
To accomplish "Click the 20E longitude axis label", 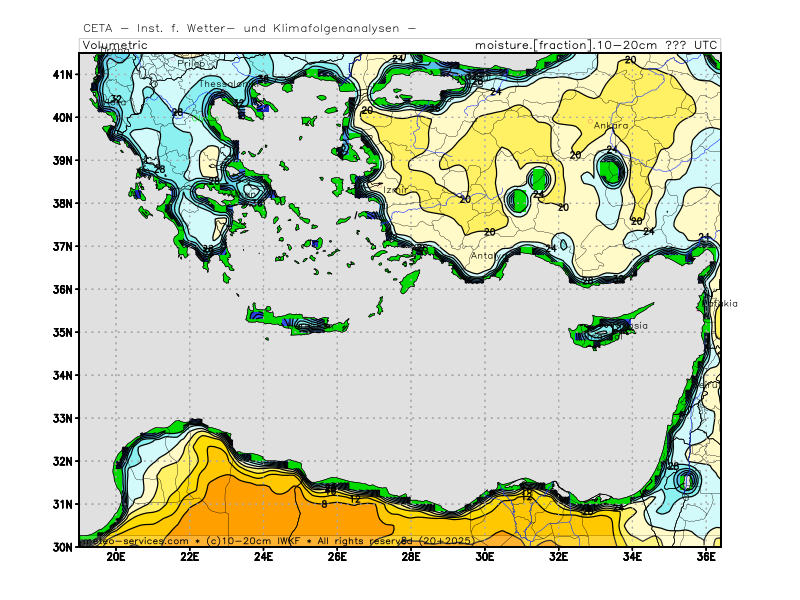I will coord(116,558).
